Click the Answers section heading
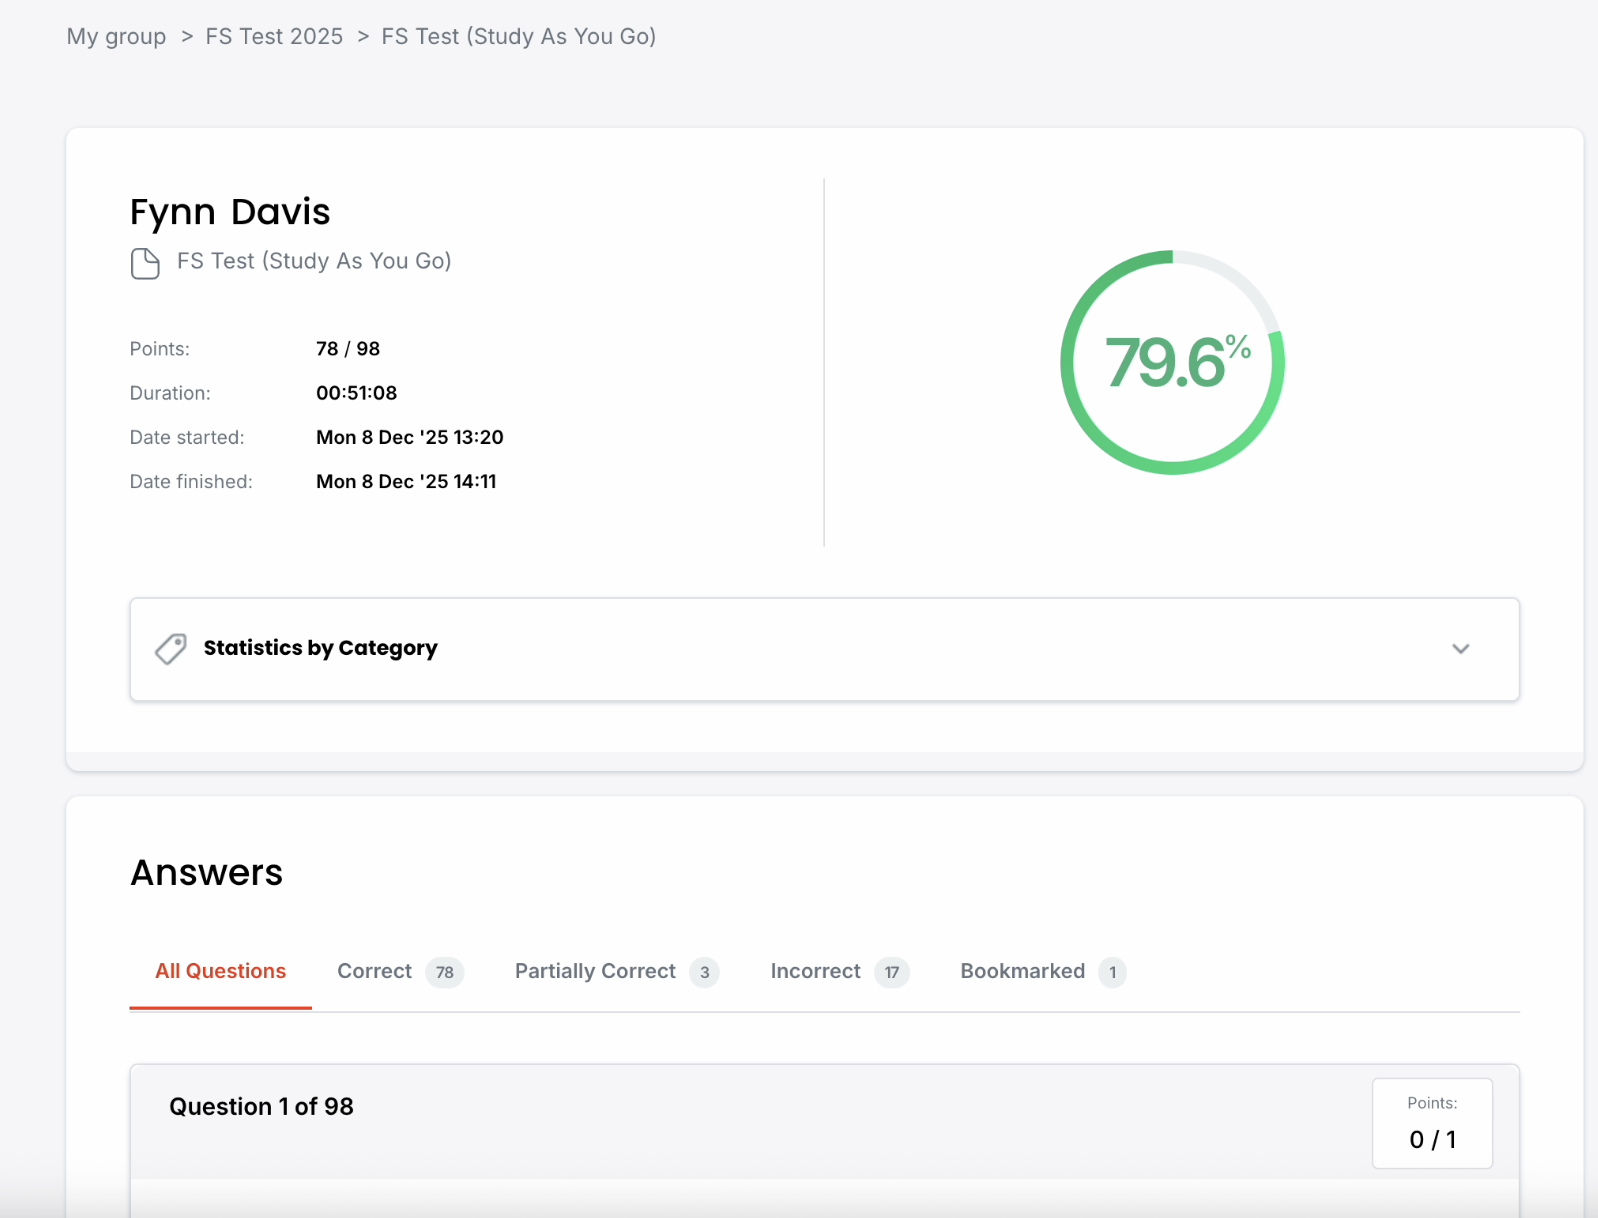Viewport: 1598px width, 1218px height. (x=207, y=873)
